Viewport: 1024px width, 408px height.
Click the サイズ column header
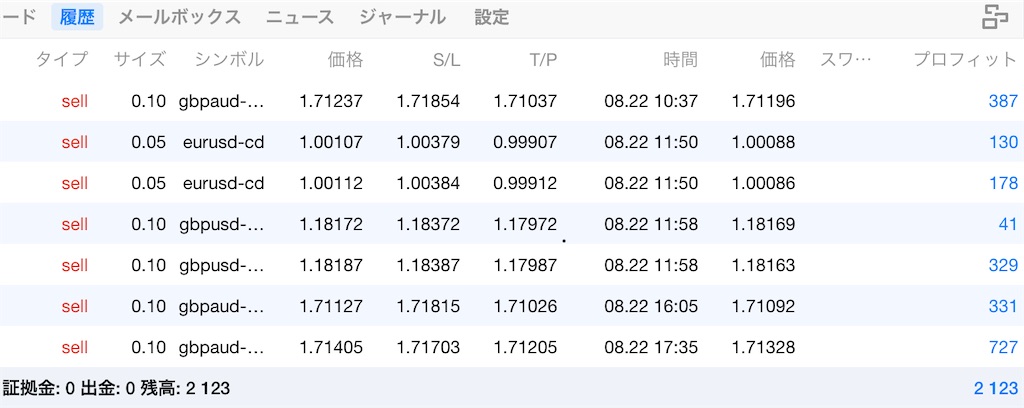(x=140, y=59)
